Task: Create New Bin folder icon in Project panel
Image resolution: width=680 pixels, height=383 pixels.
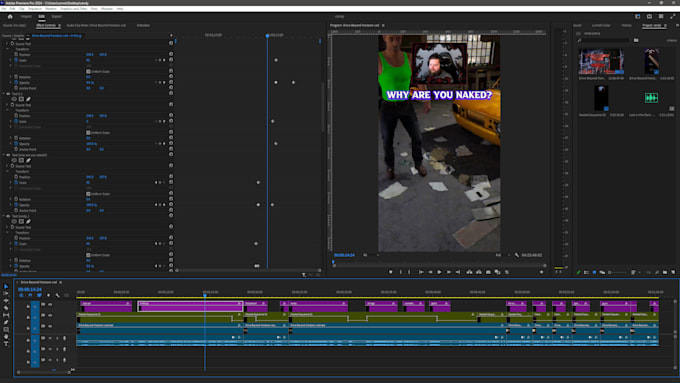Action: tap(665, 272)
